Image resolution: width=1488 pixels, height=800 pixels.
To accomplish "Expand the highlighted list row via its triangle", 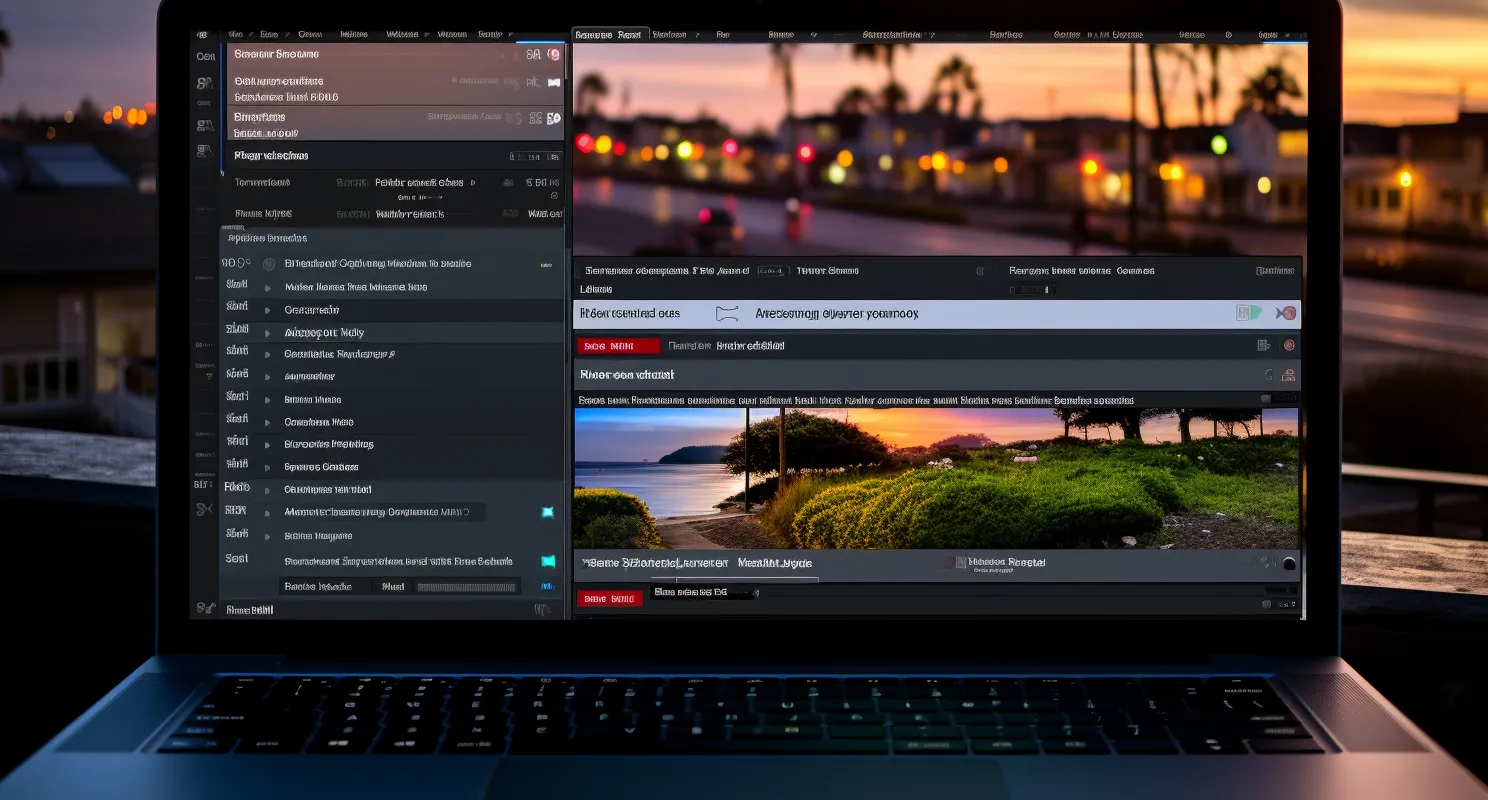I will point(267,333).
